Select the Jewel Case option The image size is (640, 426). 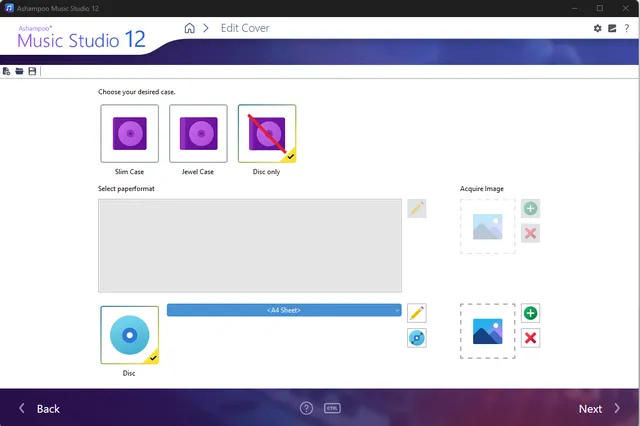pyautogui.click(x=198, y=133)
